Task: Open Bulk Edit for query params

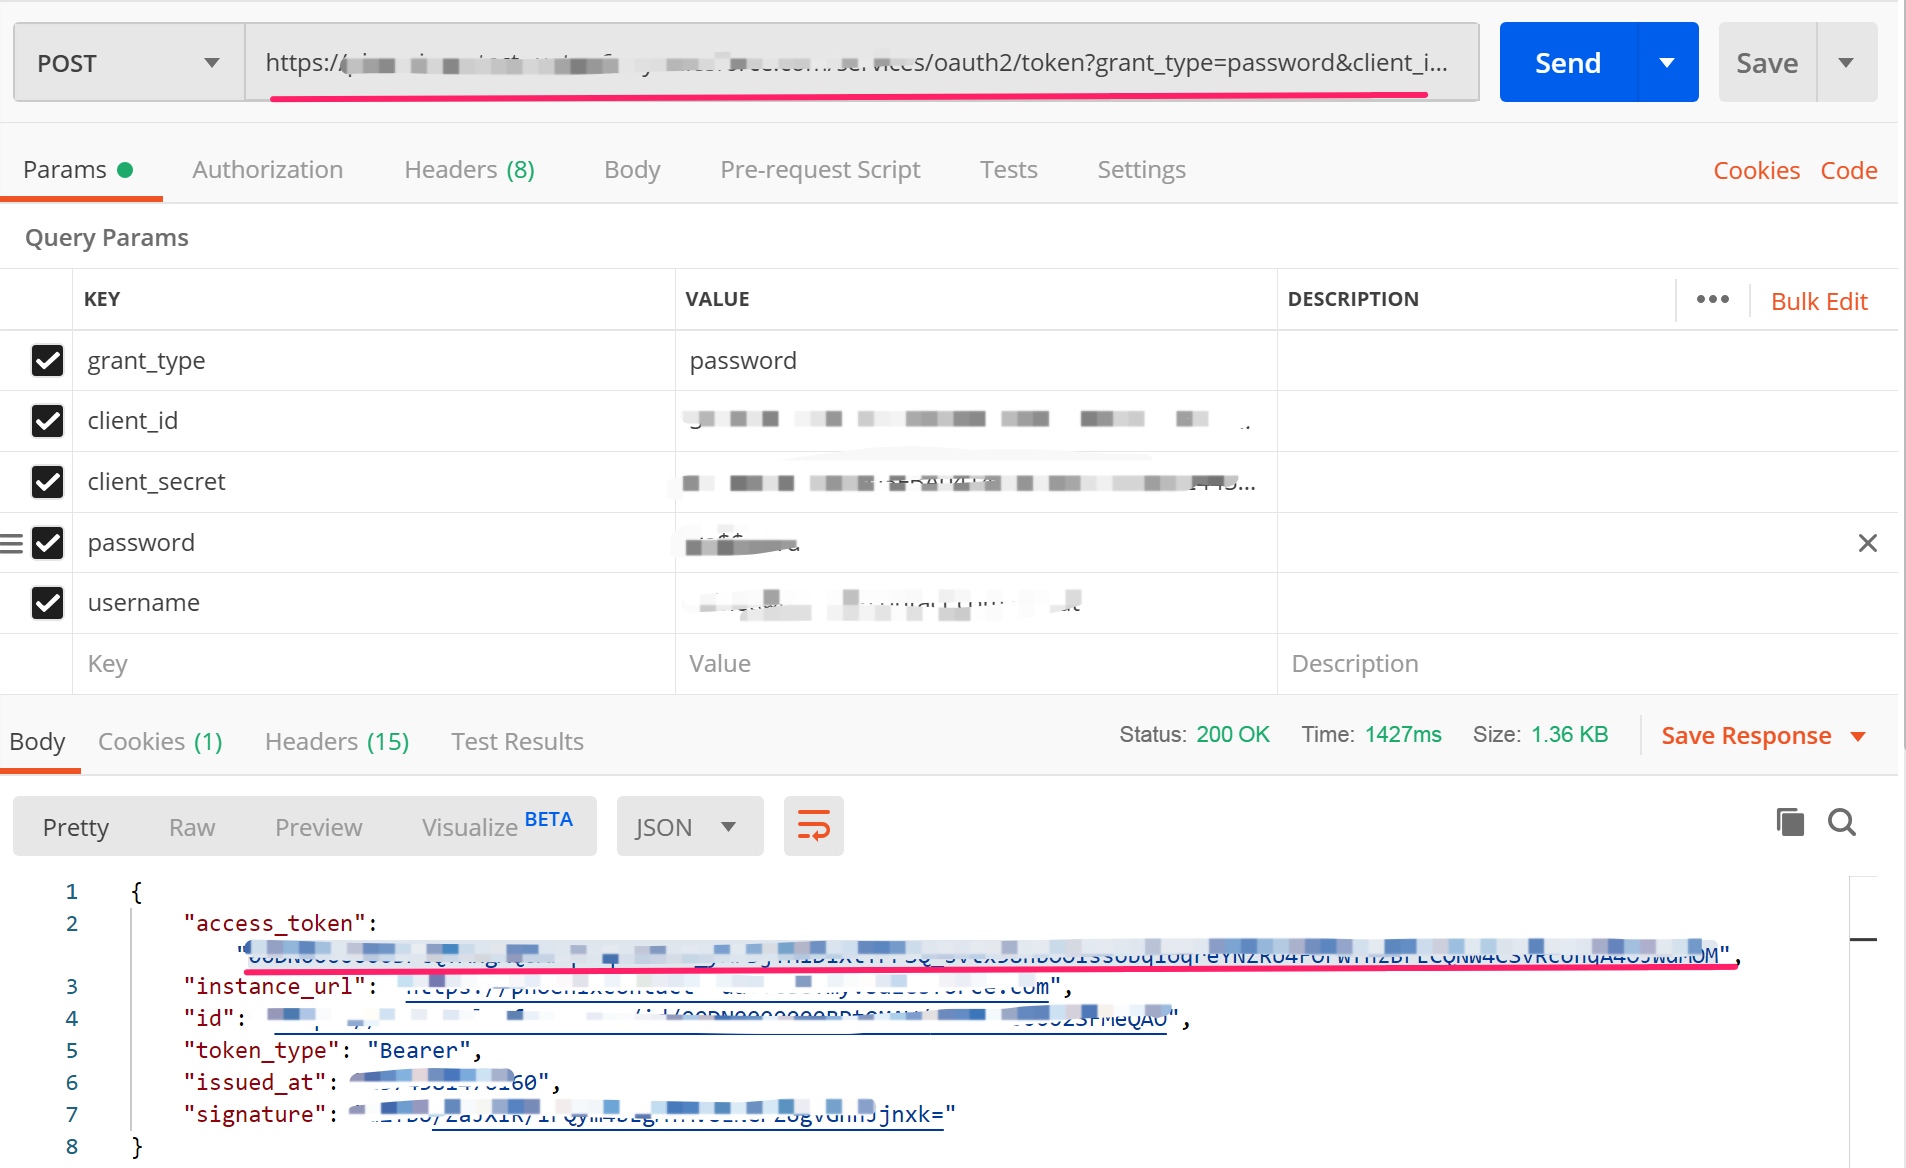Action: (x=1819, y=301)
